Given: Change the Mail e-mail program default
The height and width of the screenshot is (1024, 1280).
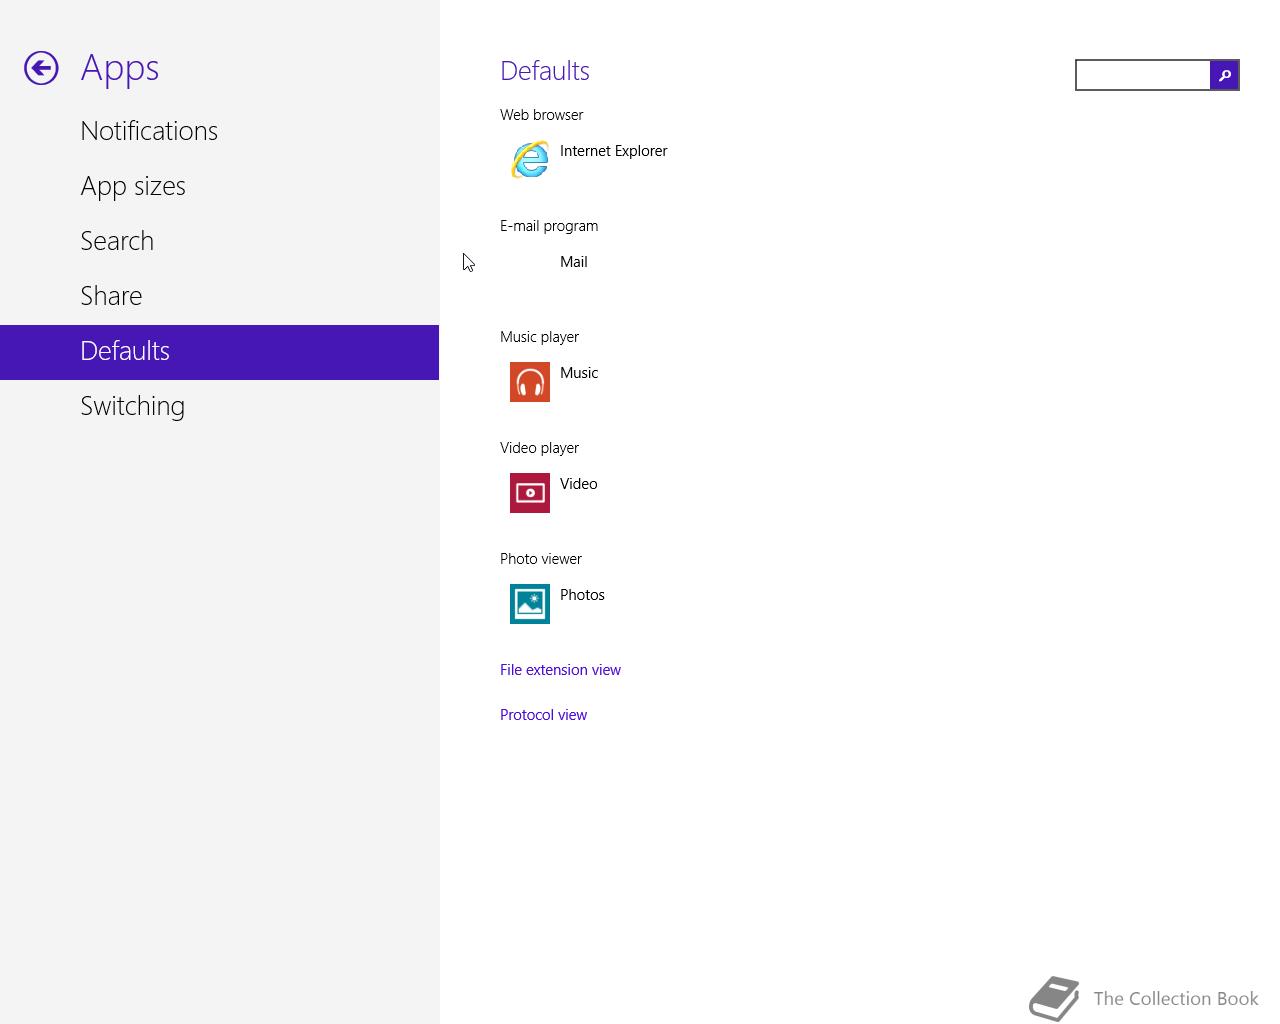Looking at the screenshot, I should pos(573,262).
